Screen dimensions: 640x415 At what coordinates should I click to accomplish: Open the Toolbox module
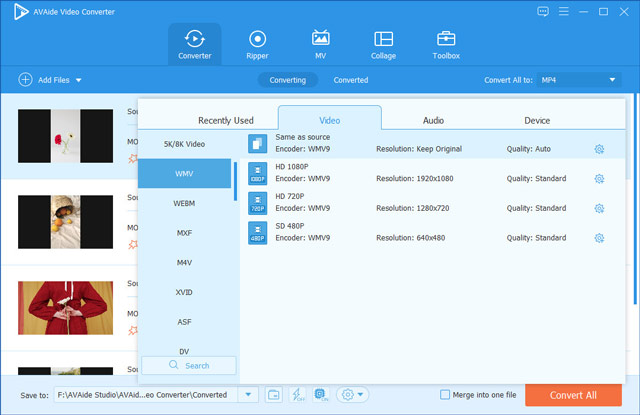[x=446, y=44]
